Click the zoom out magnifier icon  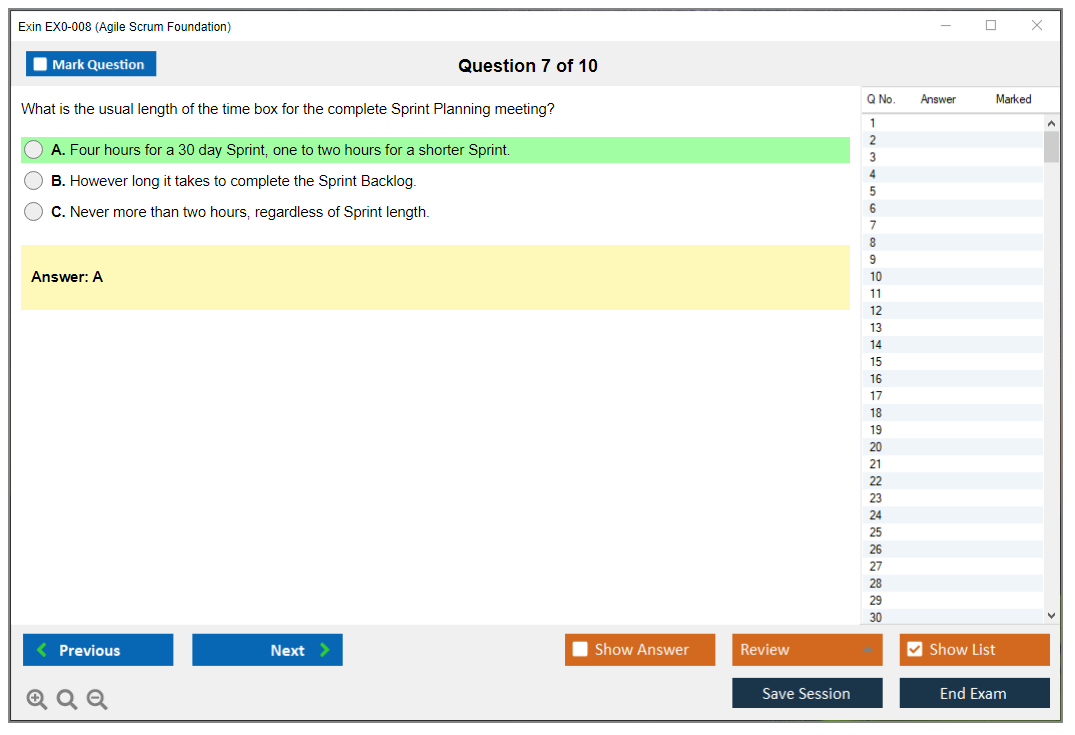tap(97, 700)
